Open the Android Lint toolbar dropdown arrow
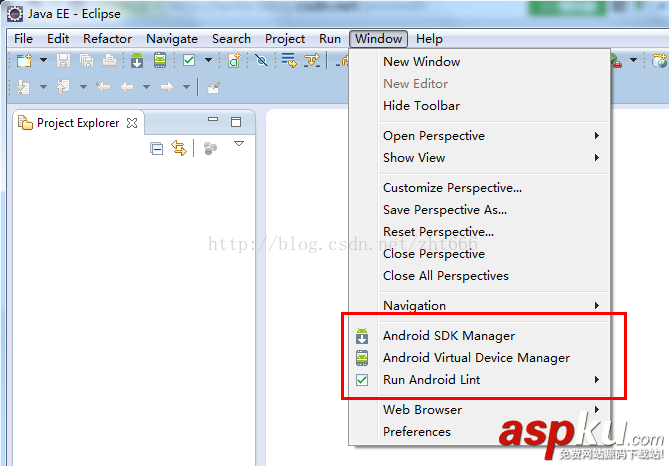Viewport: 669px width, 466px height. tap(208, 60)
